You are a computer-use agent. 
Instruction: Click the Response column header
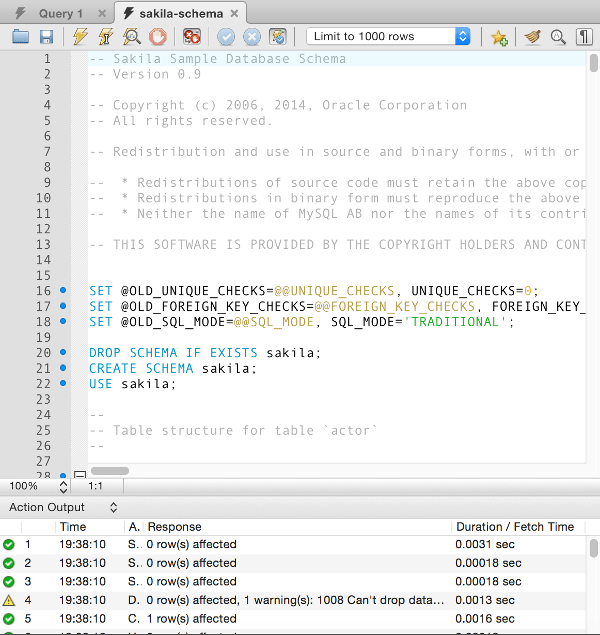tap(174, 527)
